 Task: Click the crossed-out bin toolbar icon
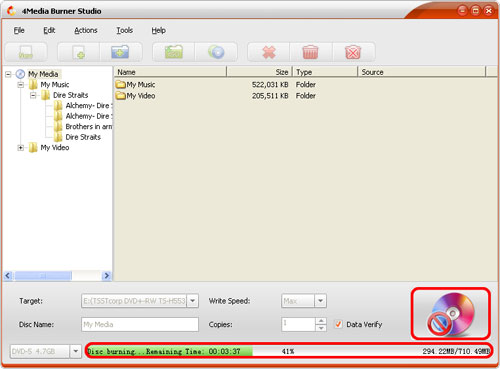coord(353,52)
